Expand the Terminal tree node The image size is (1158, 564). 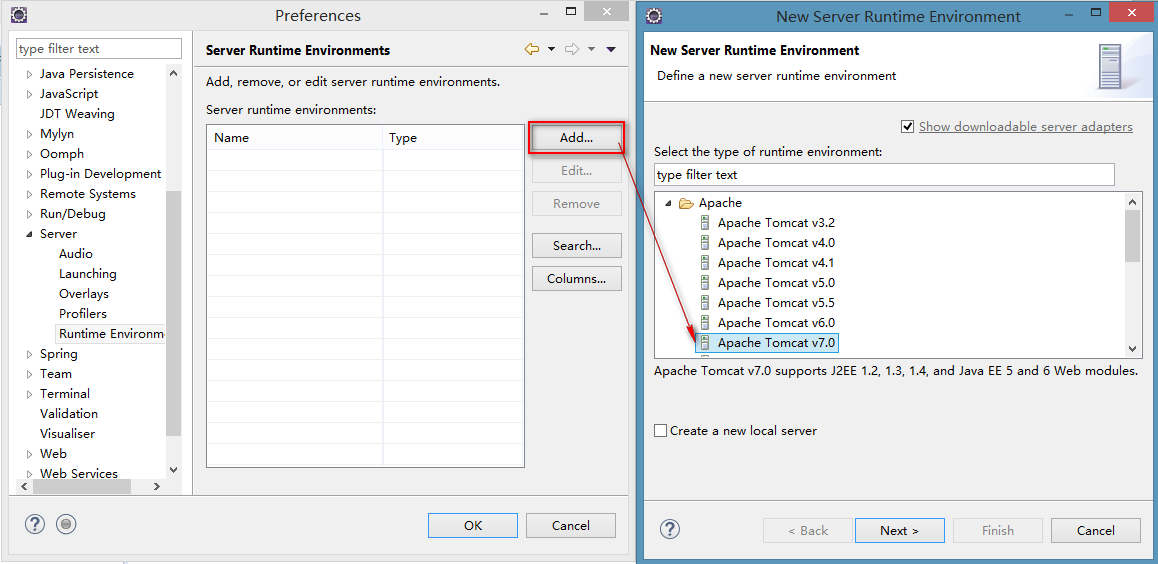click(x=30, y=393)
